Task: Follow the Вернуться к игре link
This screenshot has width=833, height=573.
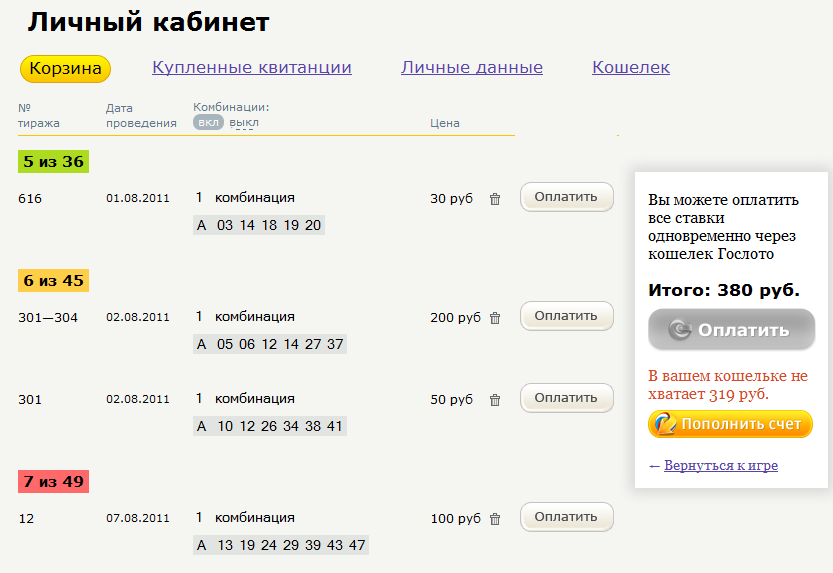Action: (720, 466)
